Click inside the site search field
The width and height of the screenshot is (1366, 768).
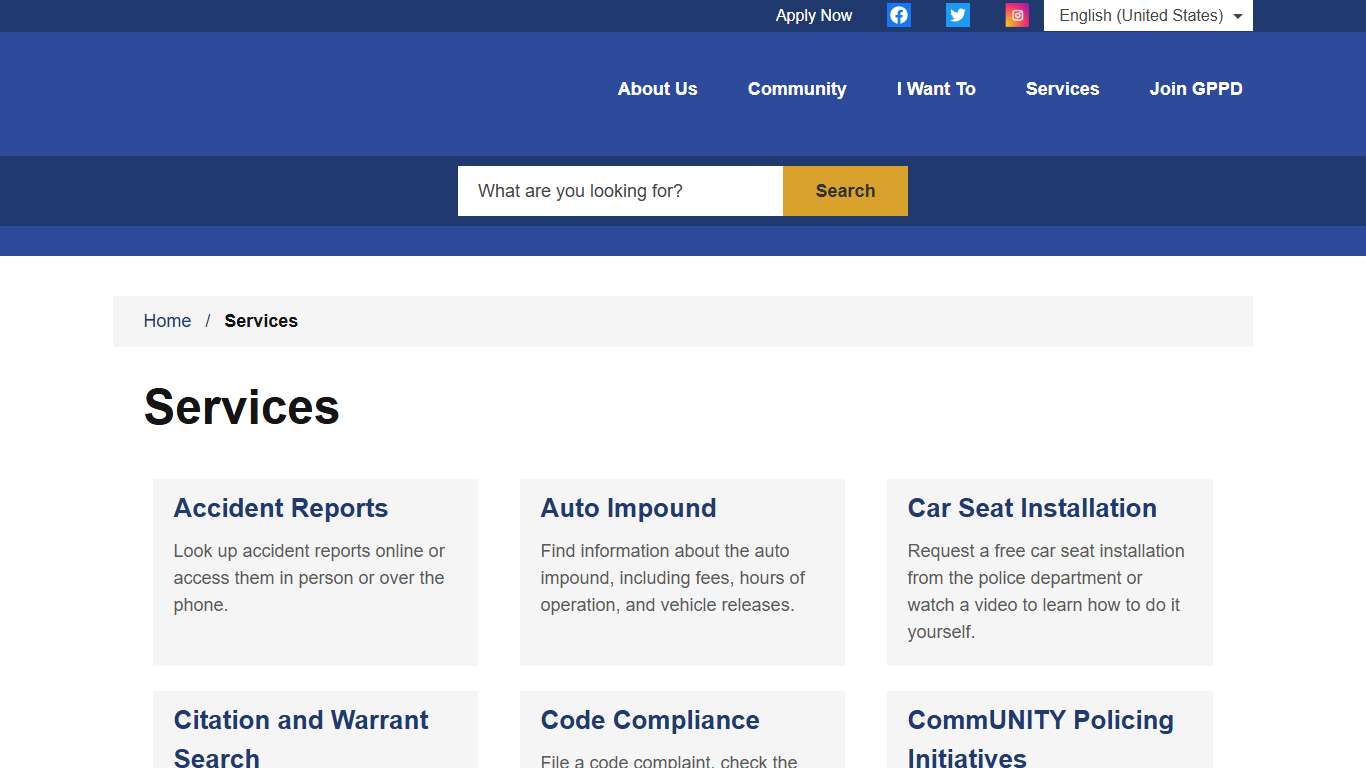pyautogui.click(x=619, y=190)
